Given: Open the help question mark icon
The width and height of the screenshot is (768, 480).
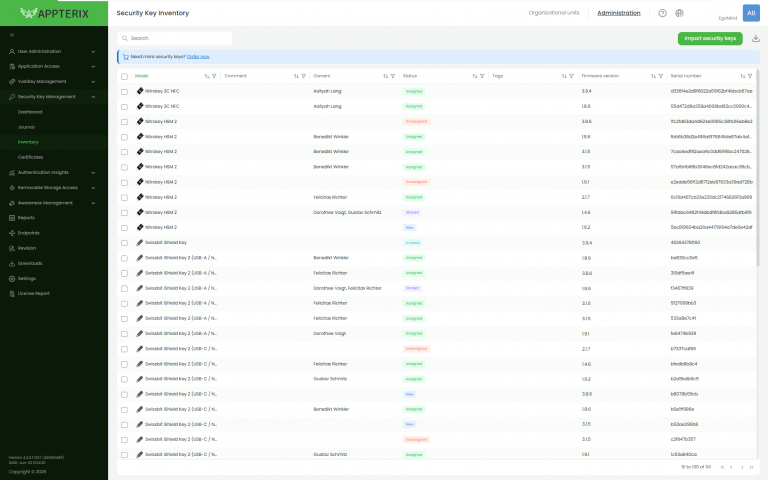Looking at the screenshot, I should point(662,13).
